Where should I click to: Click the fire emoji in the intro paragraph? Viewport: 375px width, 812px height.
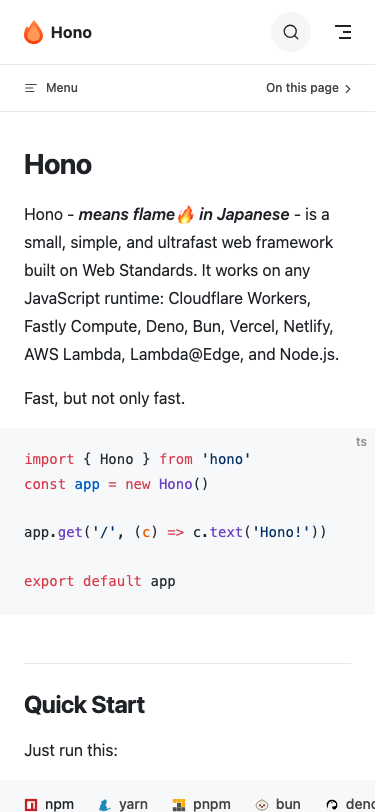click(185, 214)
